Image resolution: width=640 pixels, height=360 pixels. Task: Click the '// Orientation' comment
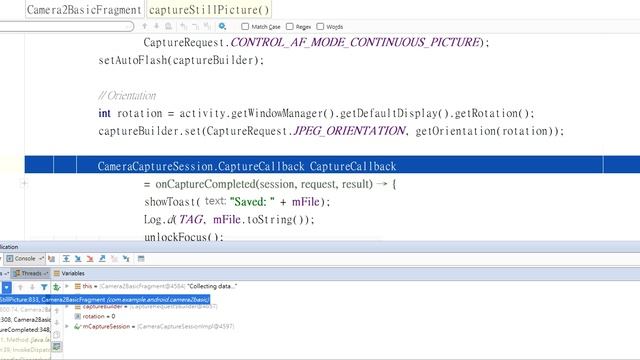pos(127,96)
